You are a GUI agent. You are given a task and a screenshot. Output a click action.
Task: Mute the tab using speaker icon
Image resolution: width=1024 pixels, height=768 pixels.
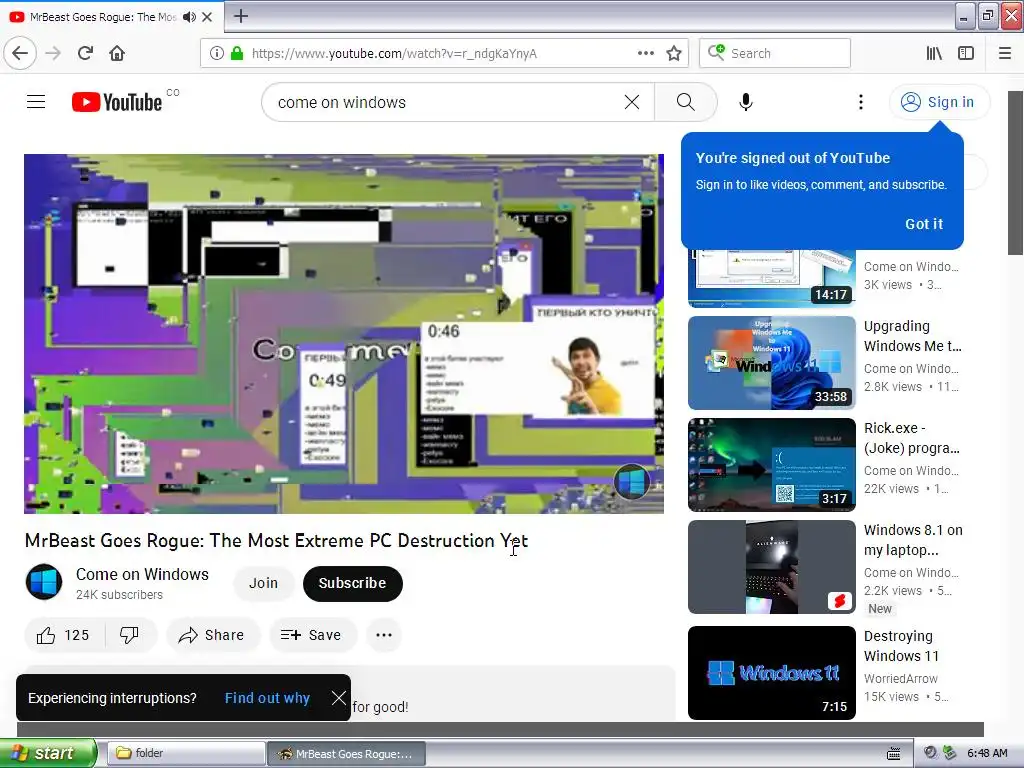point(189,17)
